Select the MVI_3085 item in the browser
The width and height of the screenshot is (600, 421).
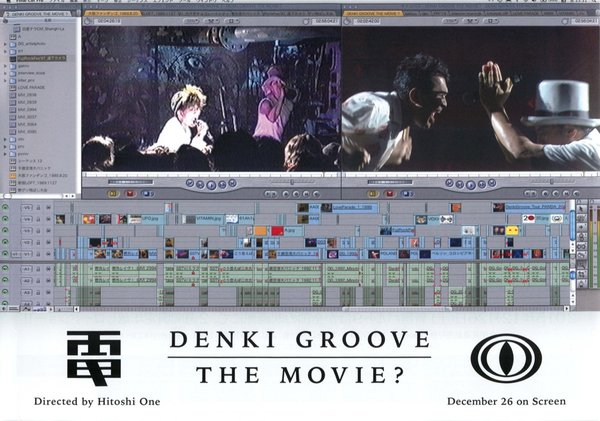pos(23,132)
